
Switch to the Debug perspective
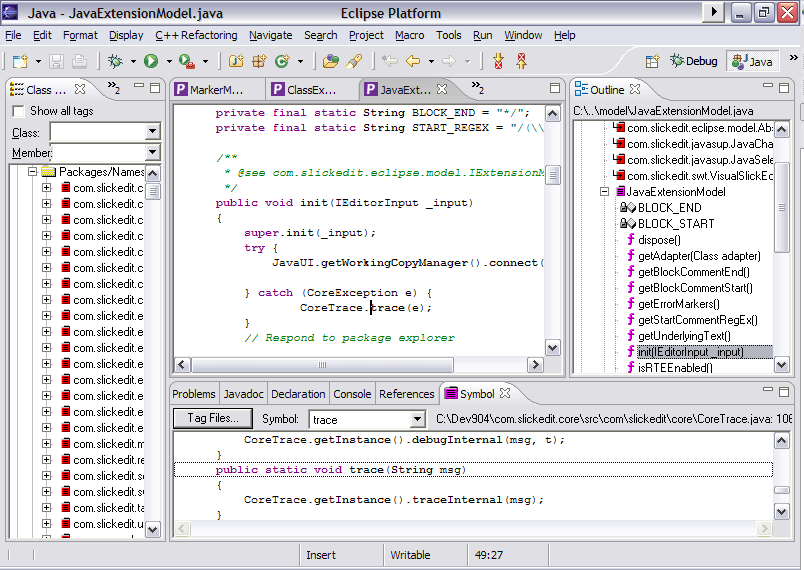693,61
